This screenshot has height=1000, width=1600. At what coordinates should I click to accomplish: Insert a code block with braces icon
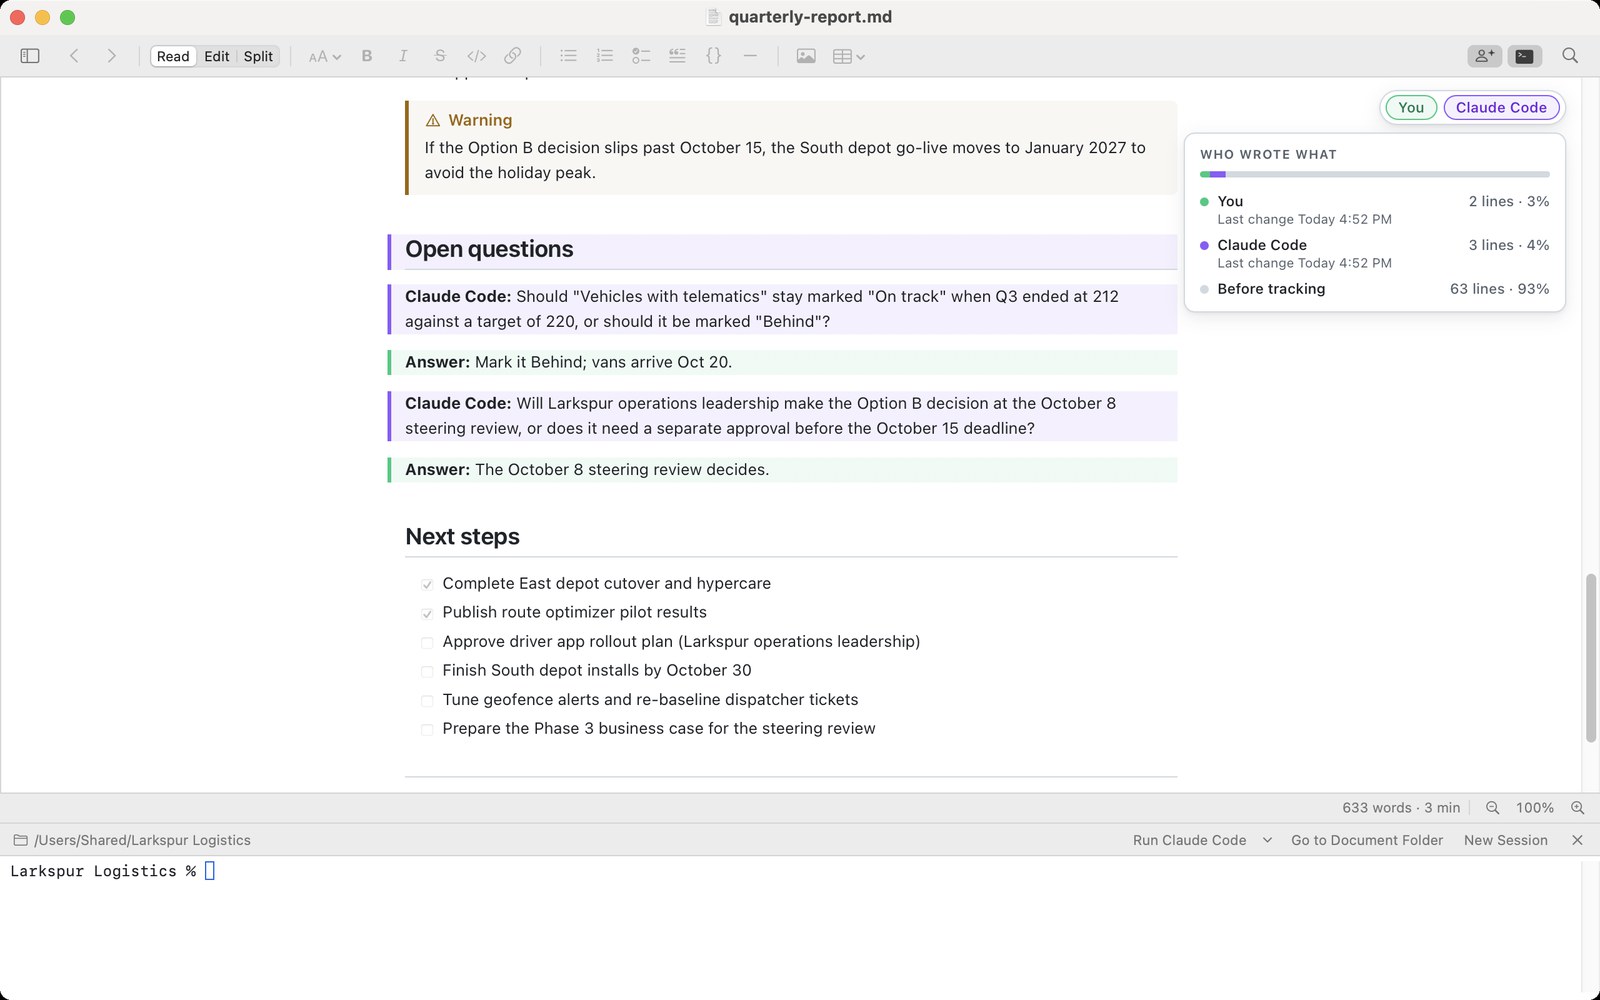713,56
